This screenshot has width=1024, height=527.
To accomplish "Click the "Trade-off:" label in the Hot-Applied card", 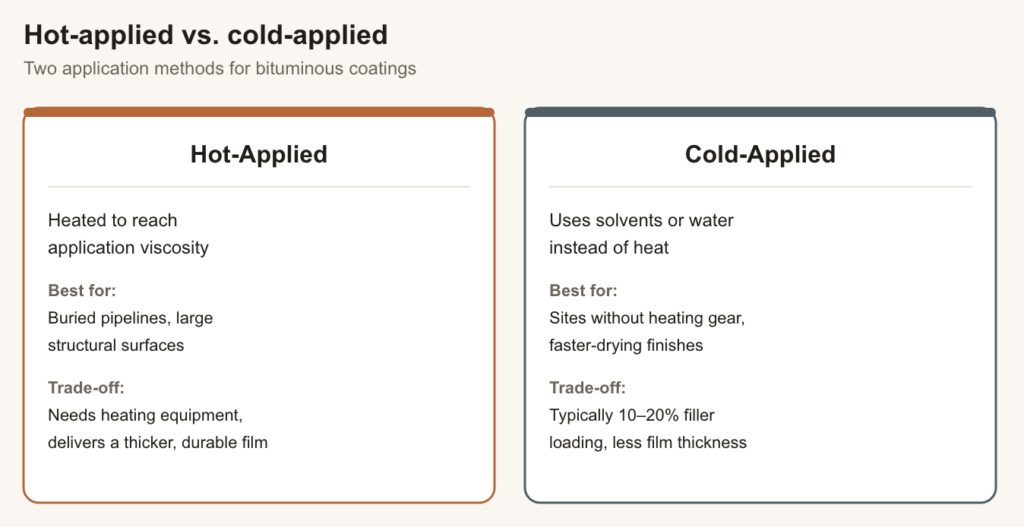I will coord(86,388).
